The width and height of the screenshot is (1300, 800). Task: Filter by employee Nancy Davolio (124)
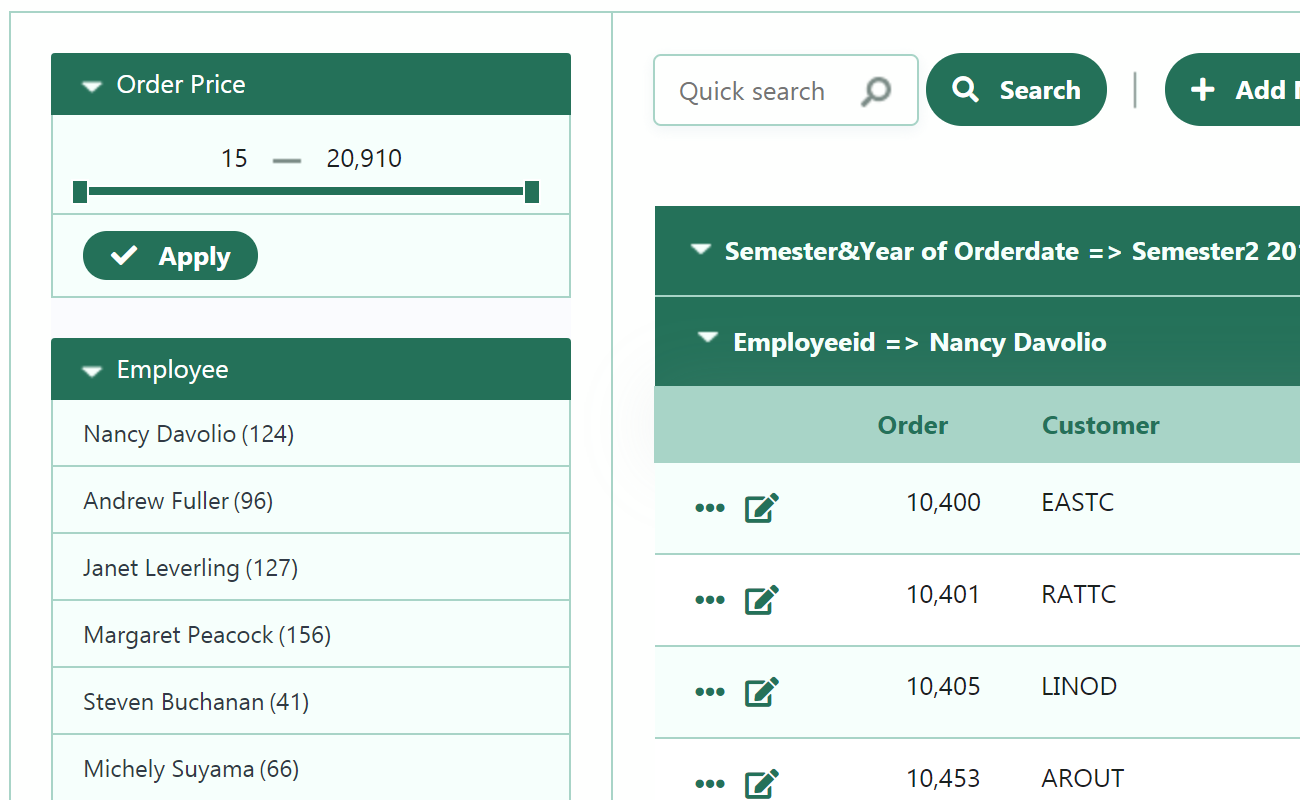[x=311, y=434]
